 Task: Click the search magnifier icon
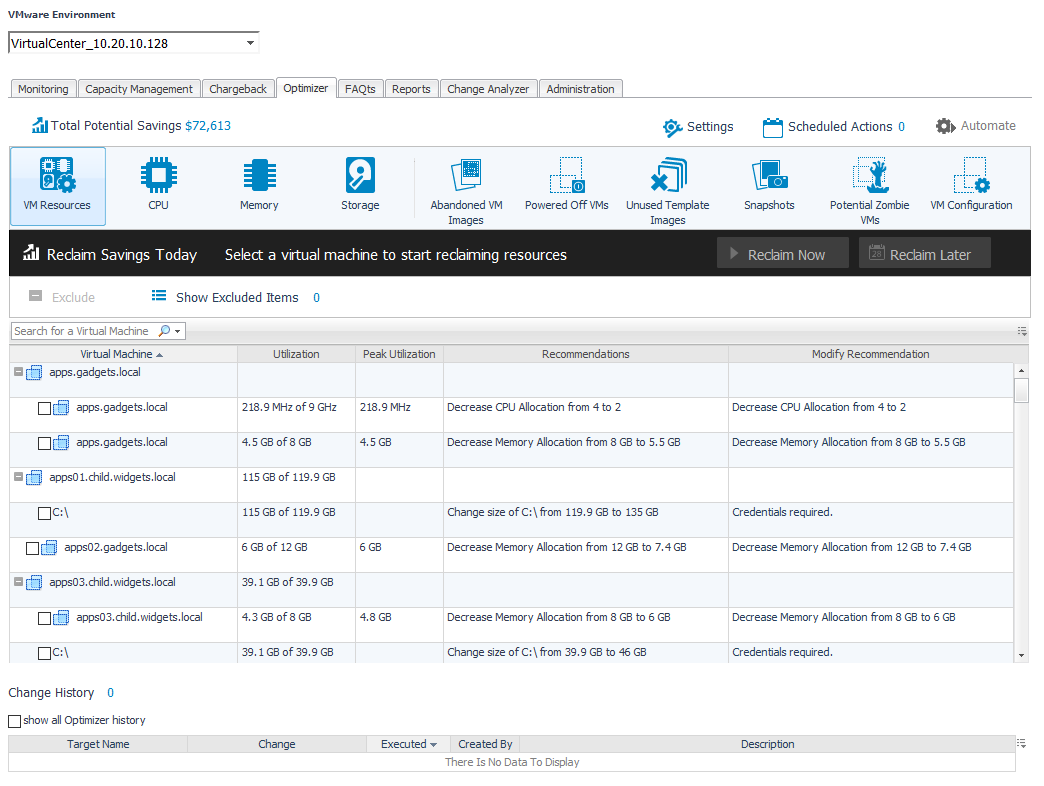(x=164, y=331)
